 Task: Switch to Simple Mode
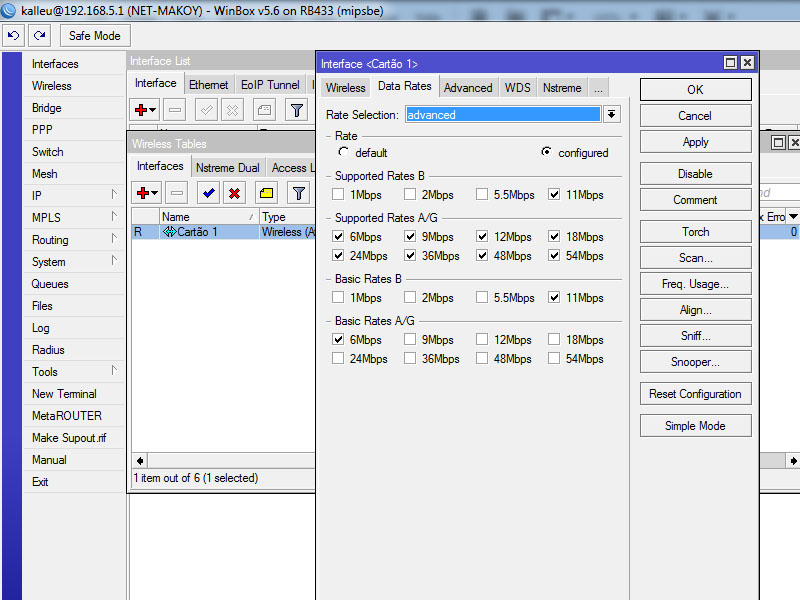click(695, 426)
